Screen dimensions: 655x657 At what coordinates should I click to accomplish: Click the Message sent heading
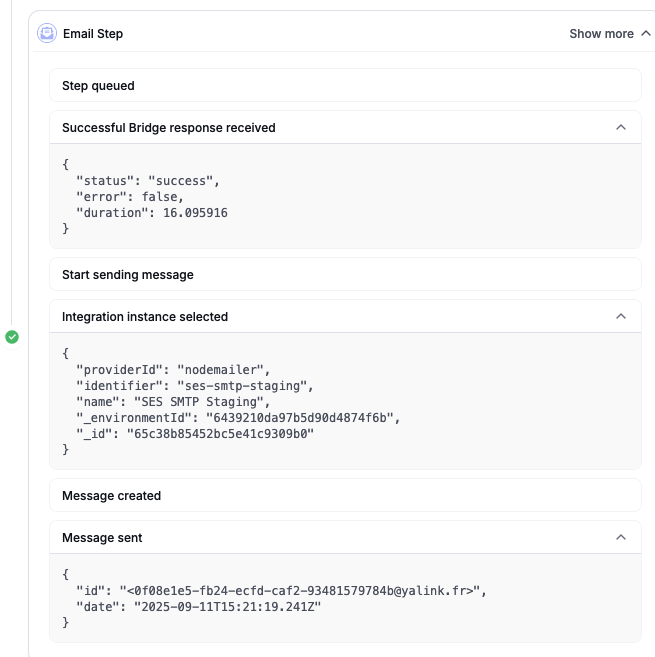[102, 537]
